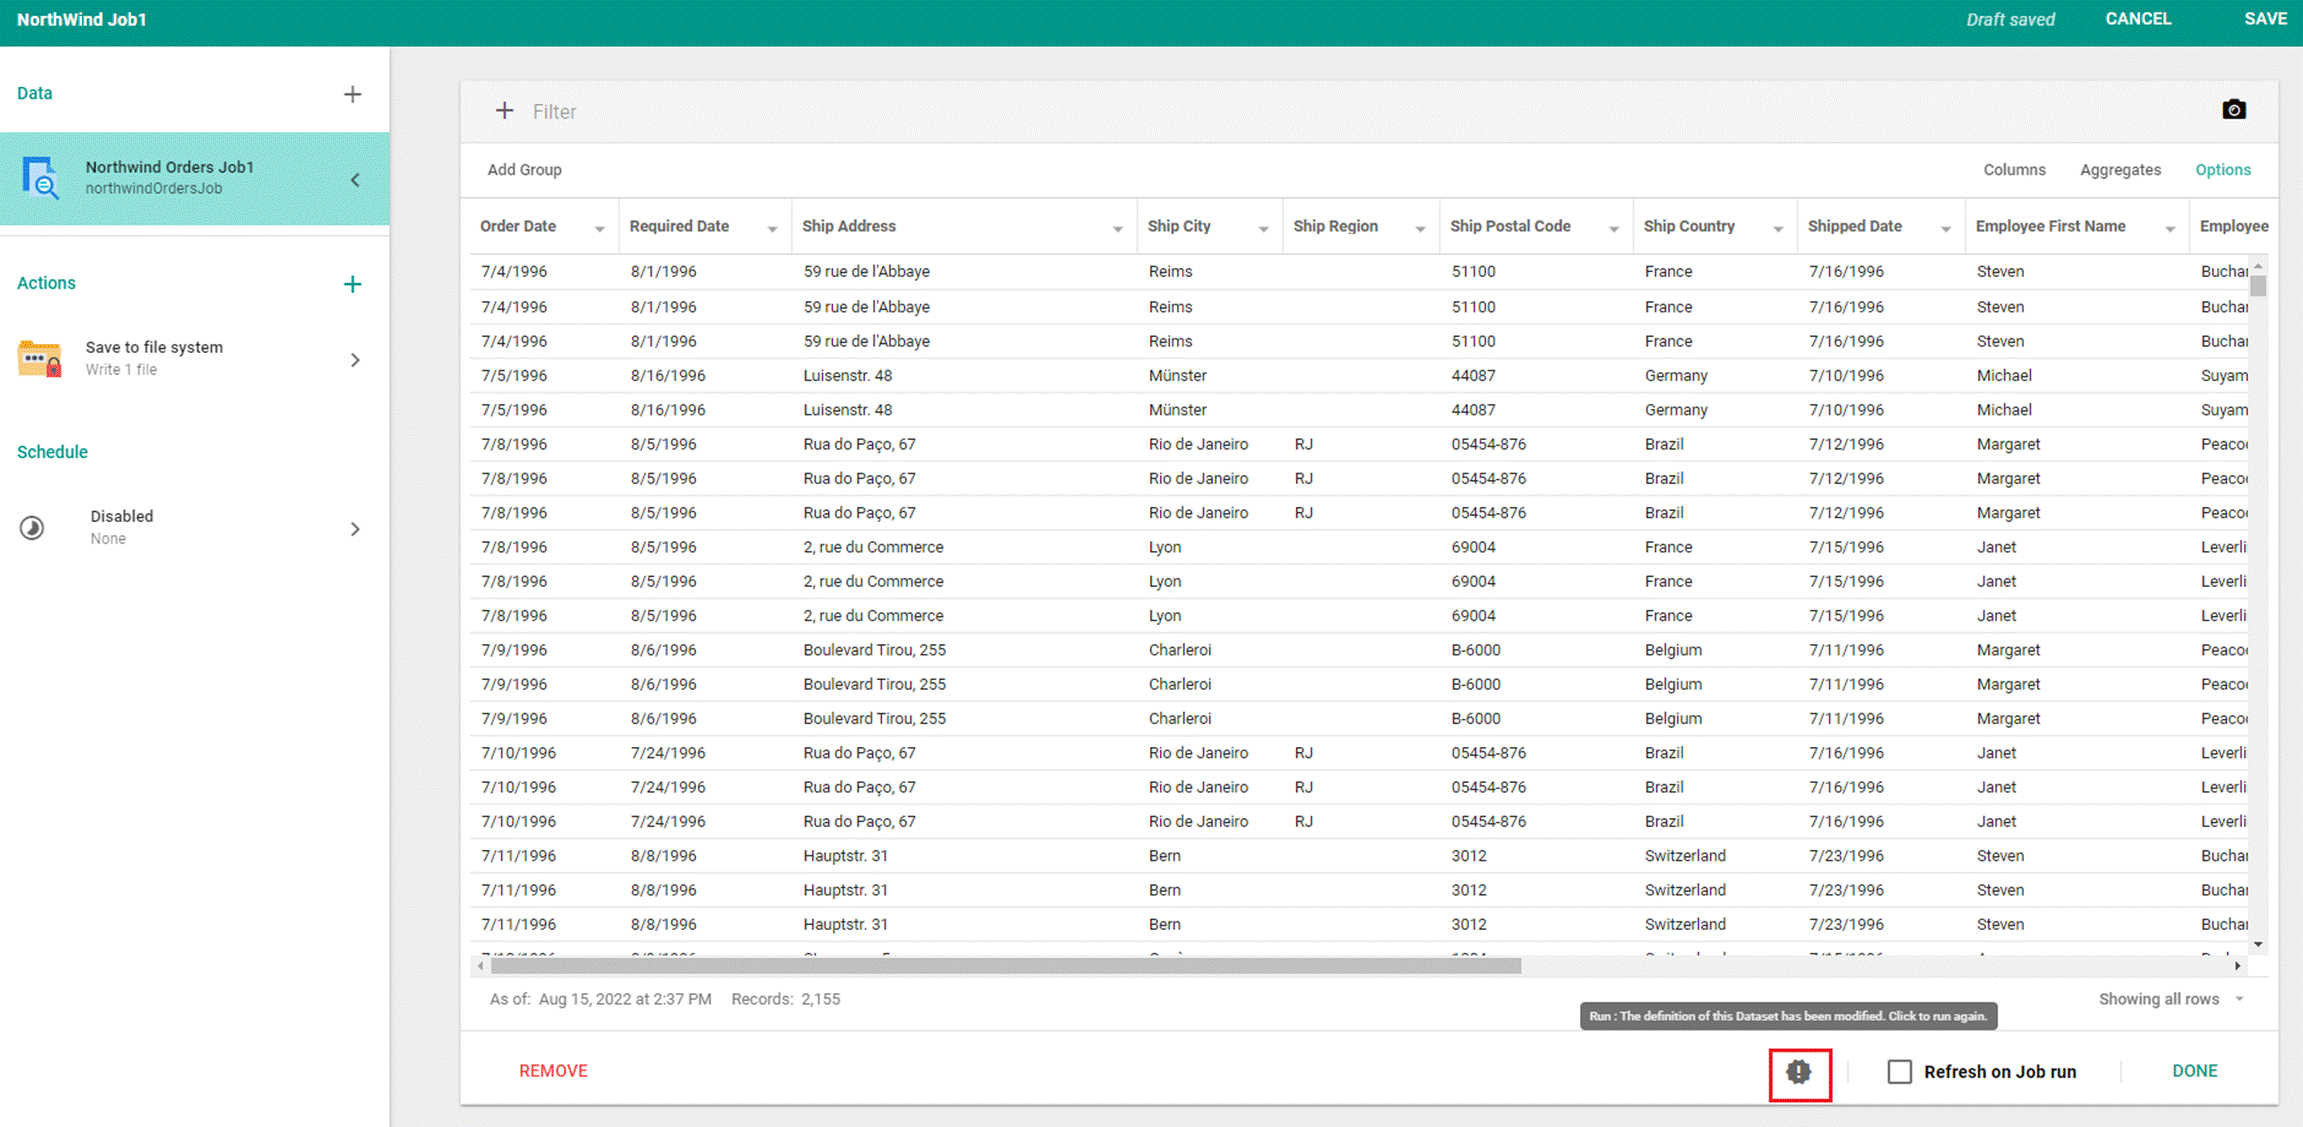Click the first Boulevard Tirou, 255 address cell
The height and width of the screenshot is (1127, 2303).
(x=874, y=650)
